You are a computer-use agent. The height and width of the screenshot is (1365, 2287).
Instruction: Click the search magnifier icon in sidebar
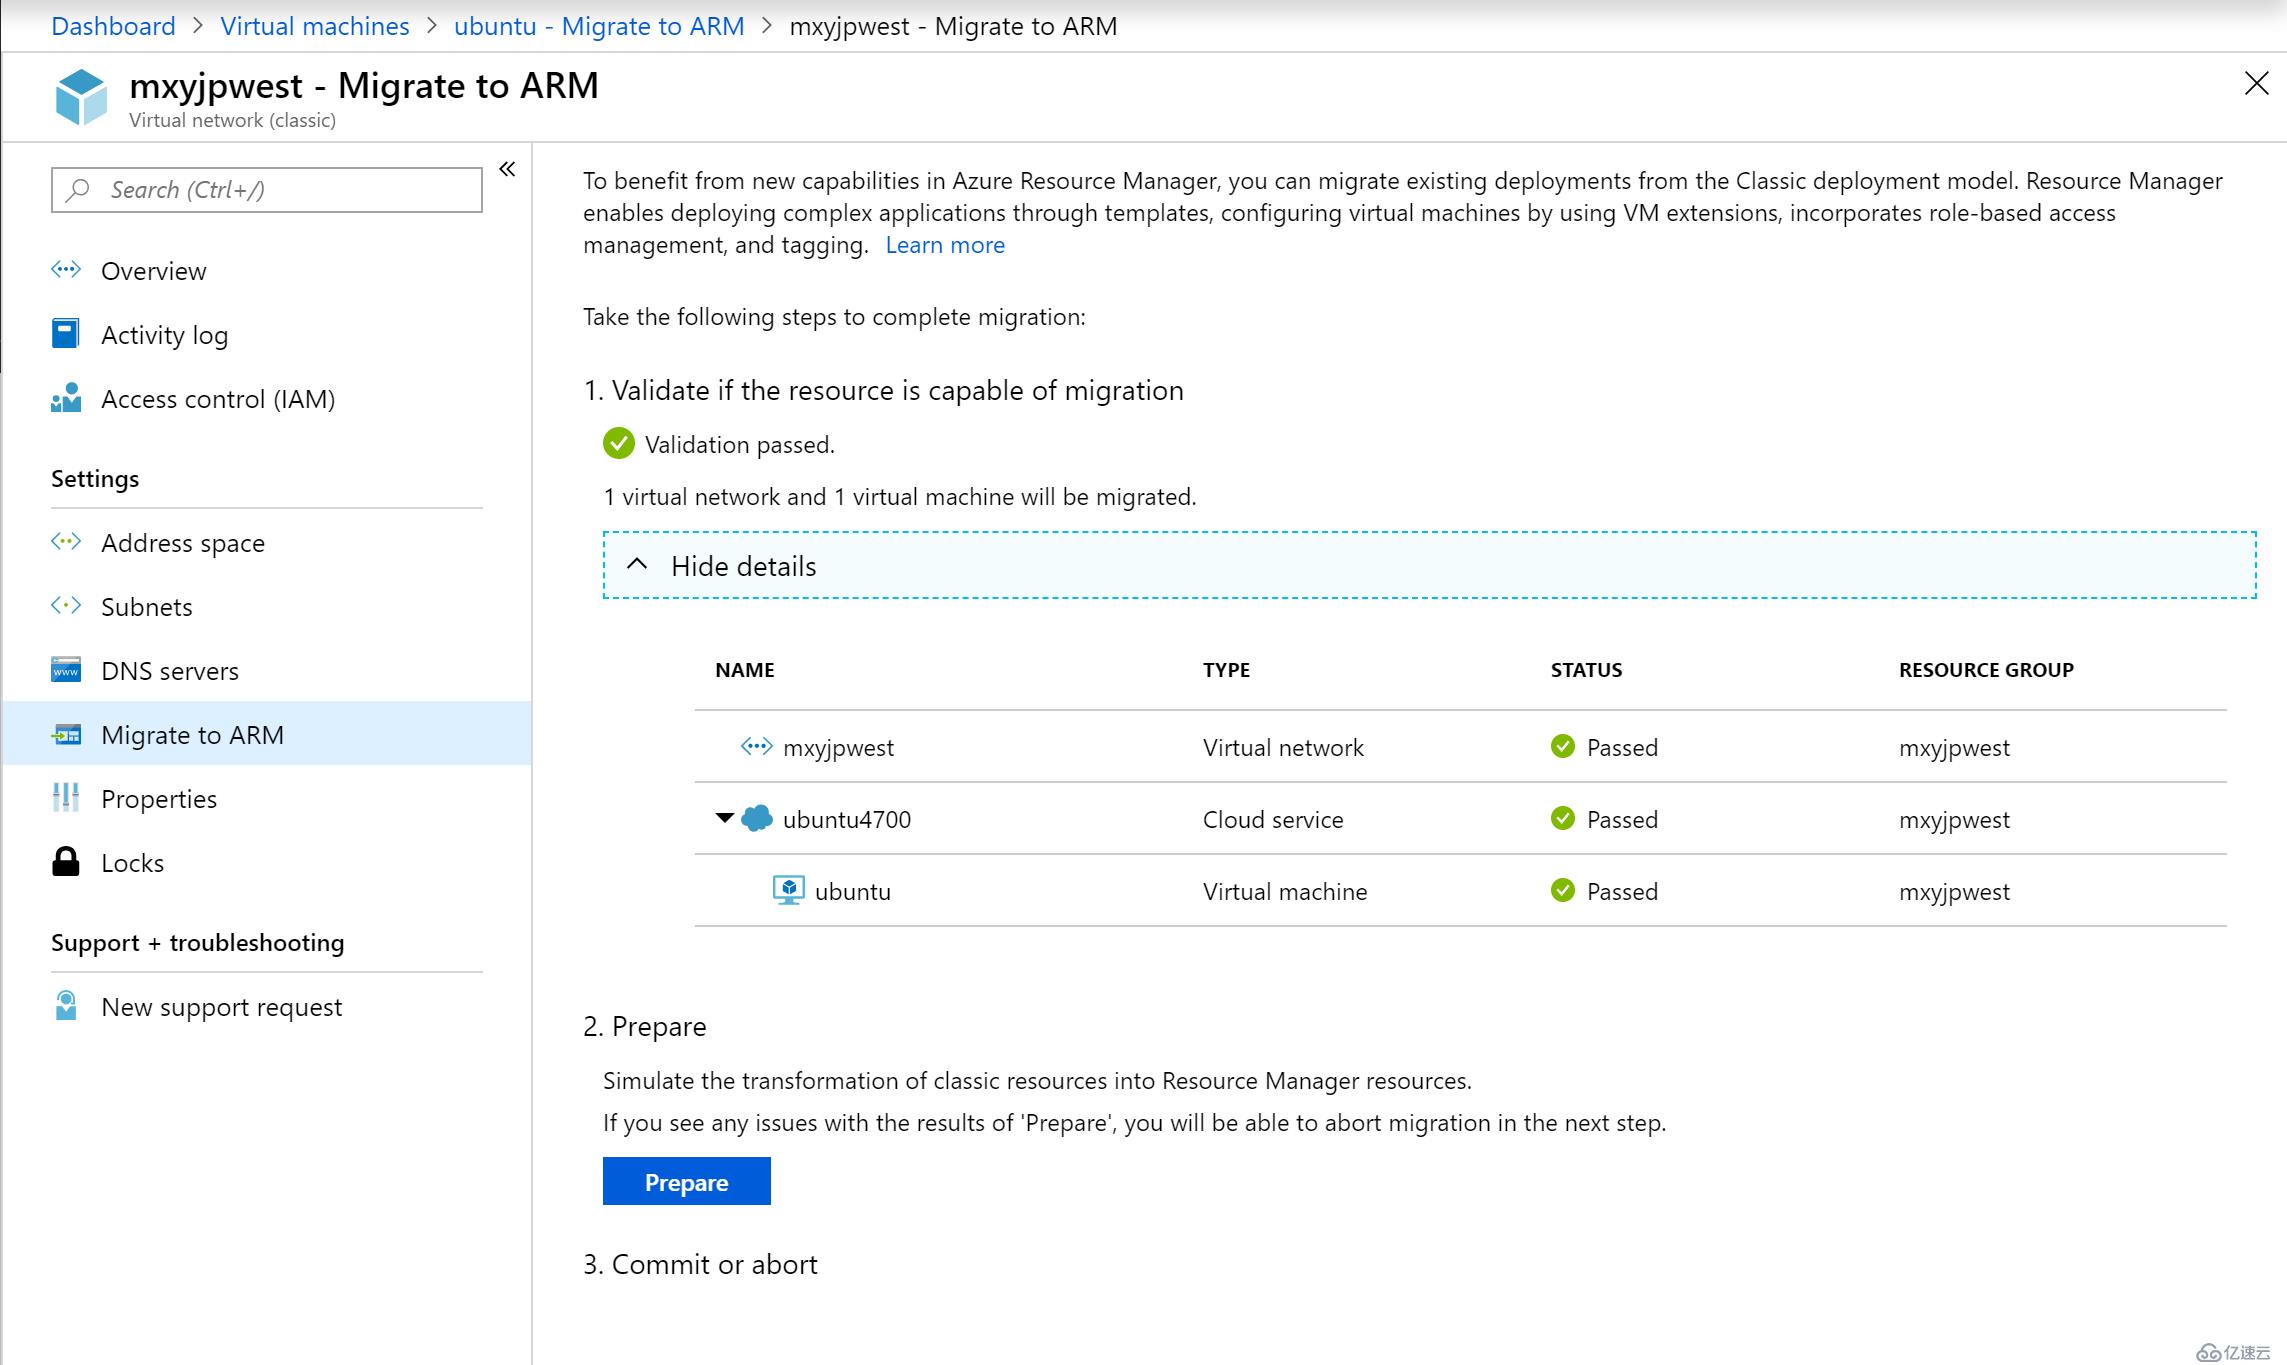pos(78,189)
